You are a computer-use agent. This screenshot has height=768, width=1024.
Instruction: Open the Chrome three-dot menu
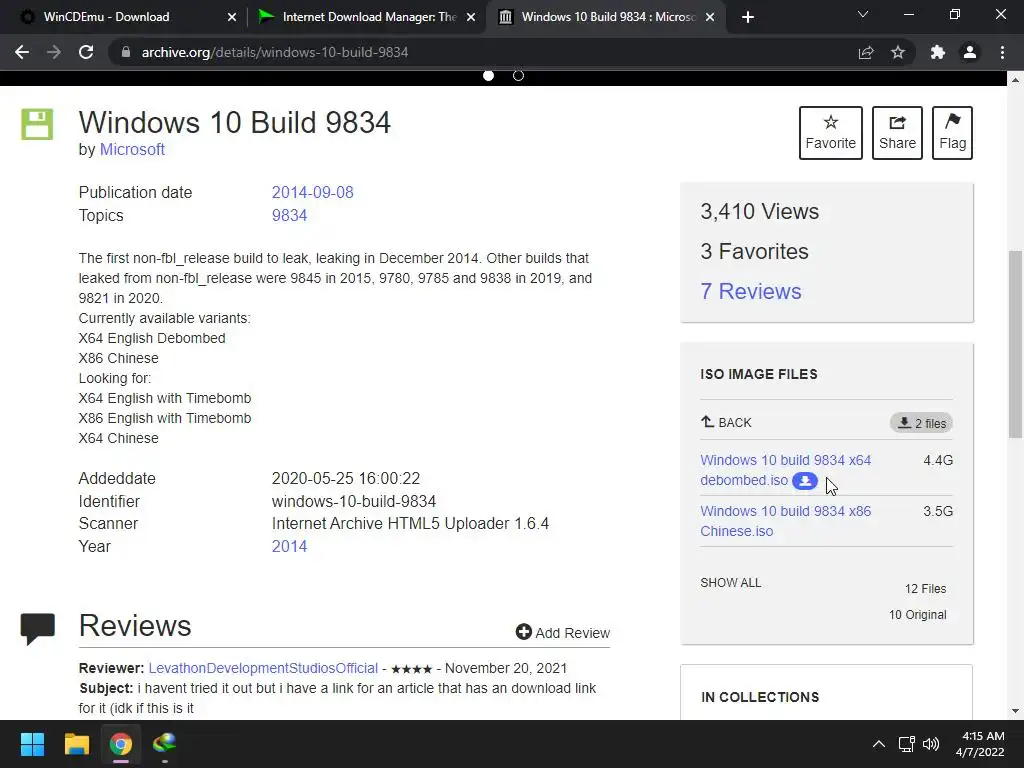[x=1002, y=52]
